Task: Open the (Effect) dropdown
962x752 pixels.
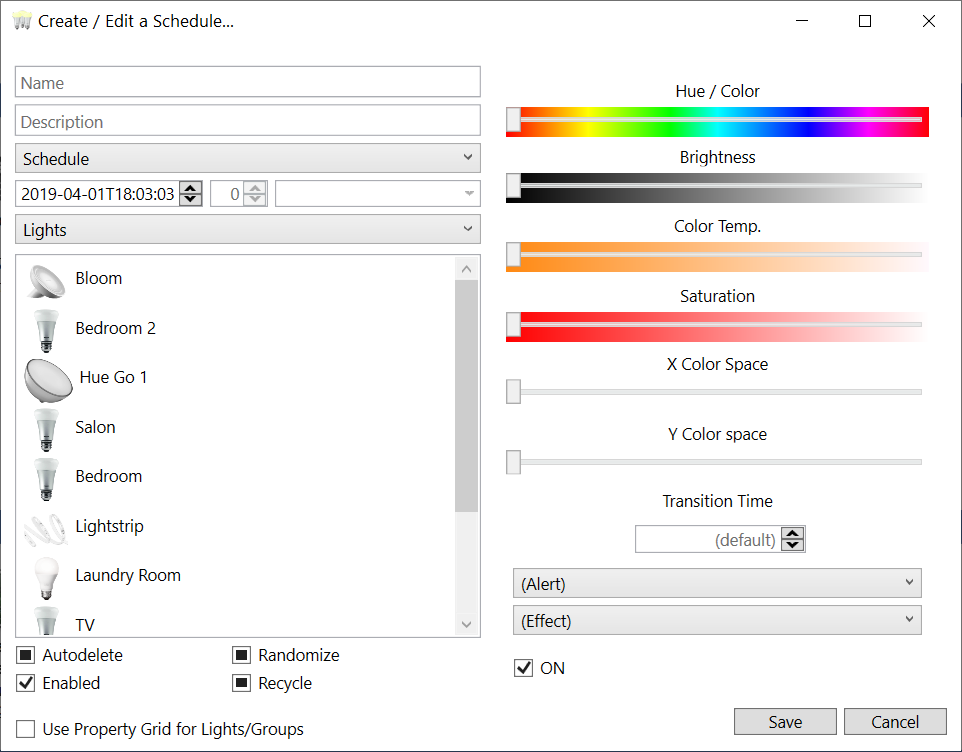Action: point(717,620)
